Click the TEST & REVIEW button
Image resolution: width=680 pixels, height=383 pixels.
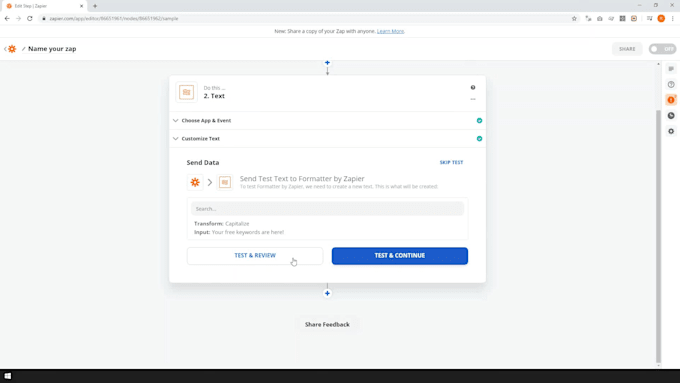[x=255, y=256]
